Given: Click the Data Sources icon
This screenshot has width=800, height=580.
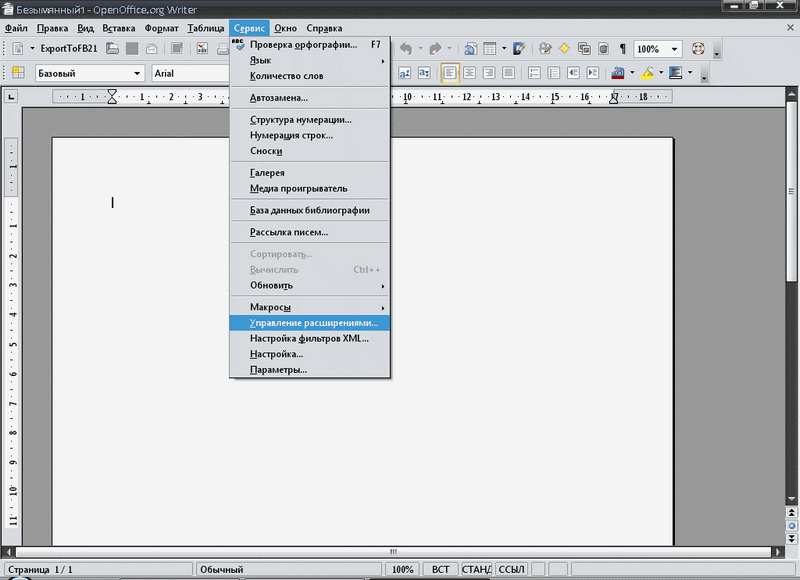Looking at the screenshot, I should [x=604, y=48].
